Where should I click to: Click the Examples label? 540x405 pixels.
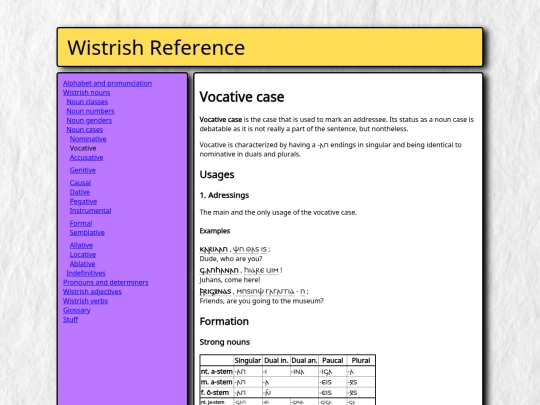(215, 231)
